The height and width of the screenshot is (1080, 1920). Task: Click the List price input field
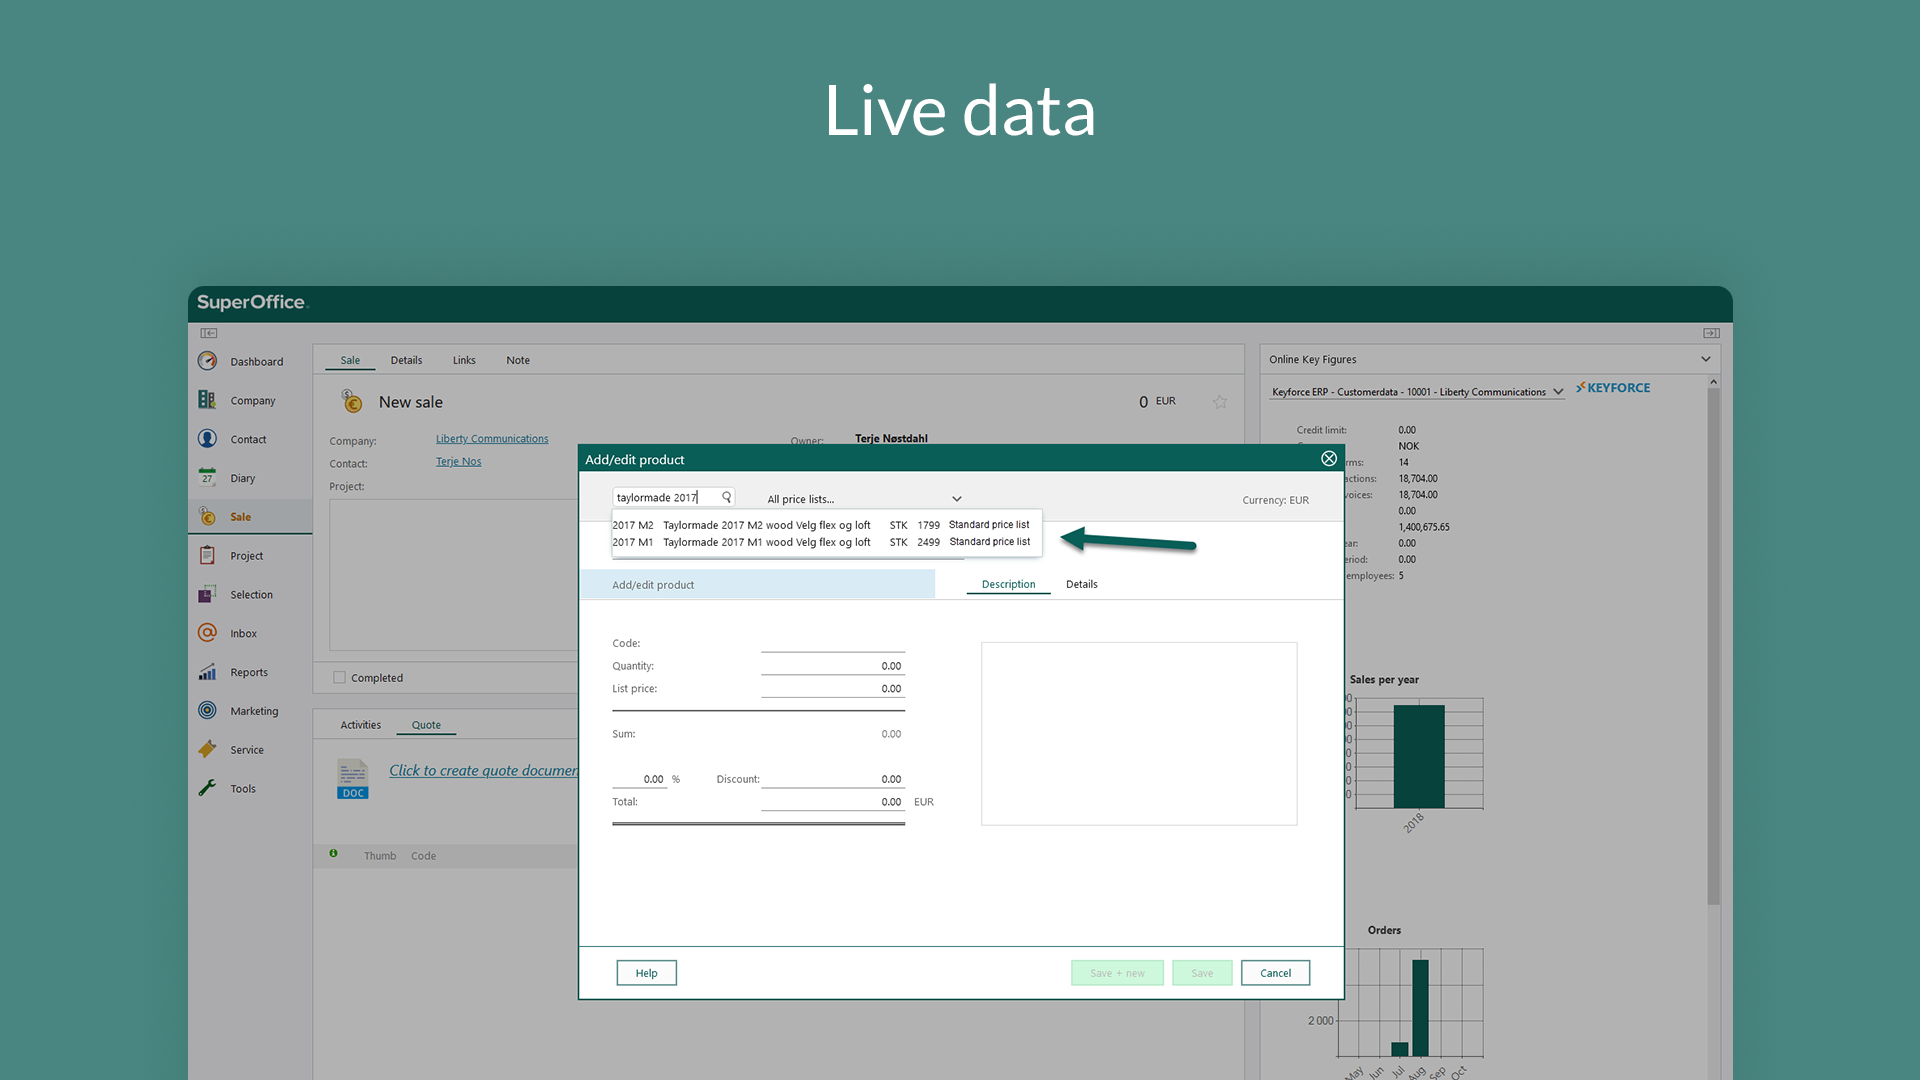click(x=832, y=689)
